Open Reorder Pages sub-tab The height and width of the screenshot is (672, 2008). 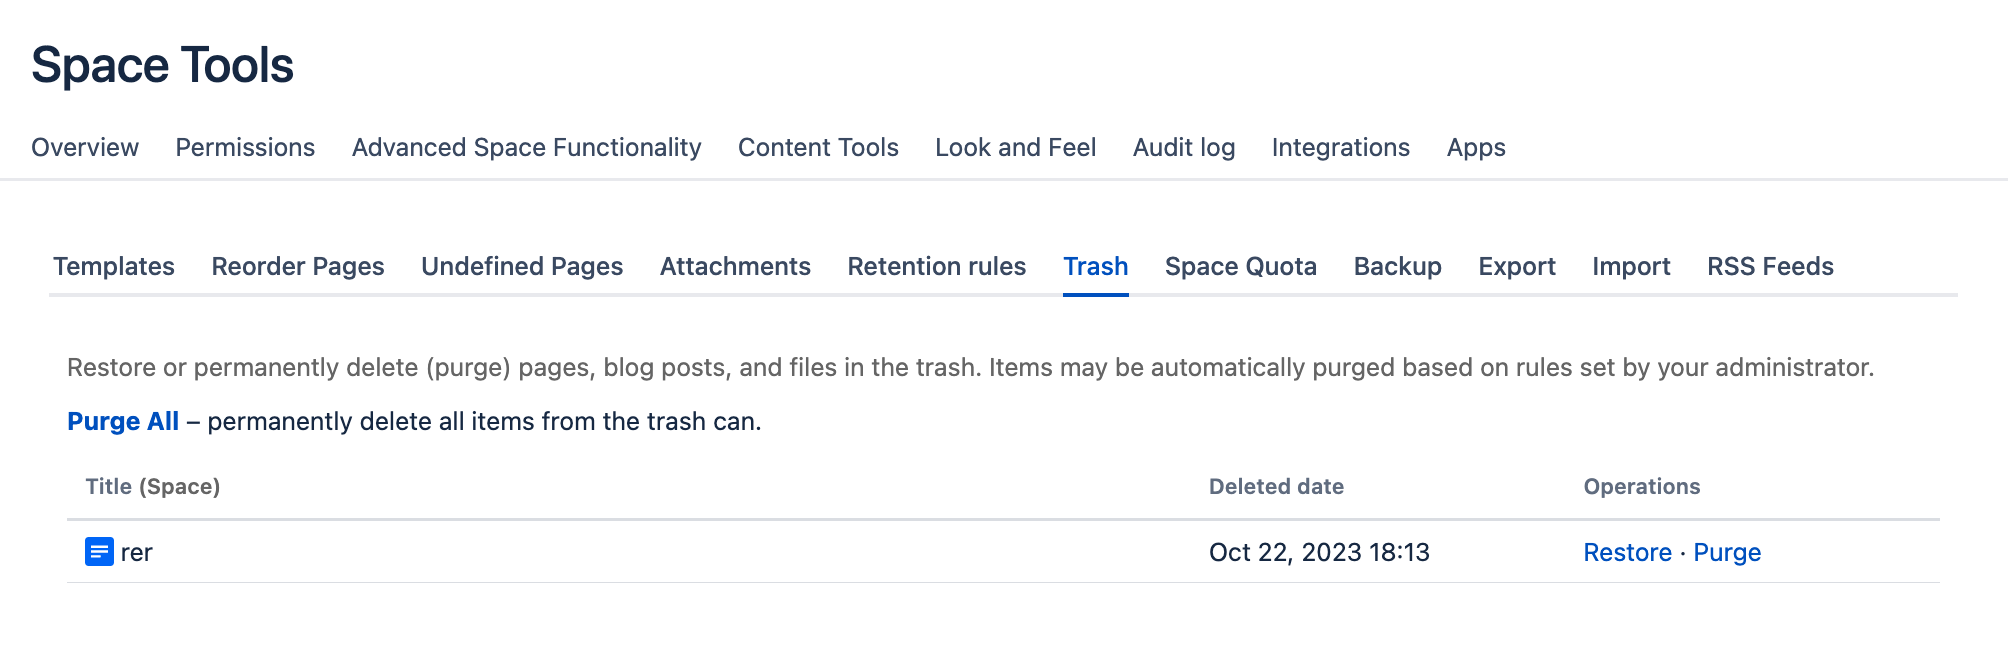[298, 266]
